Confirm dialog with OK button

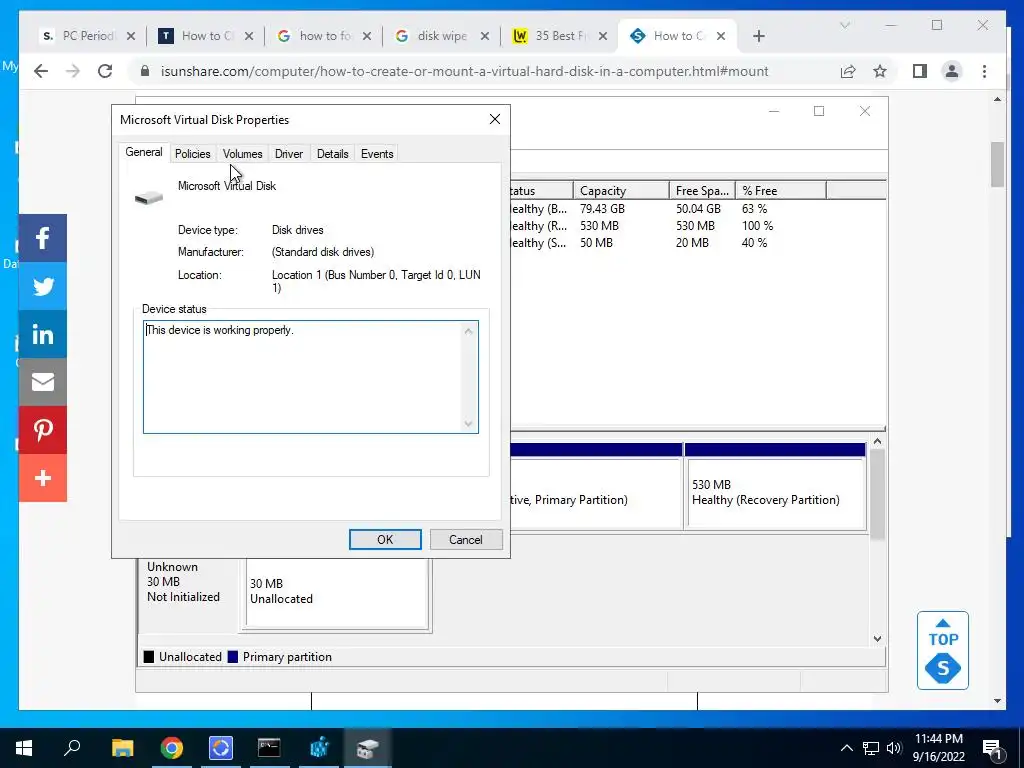click(x=385, y=539)
